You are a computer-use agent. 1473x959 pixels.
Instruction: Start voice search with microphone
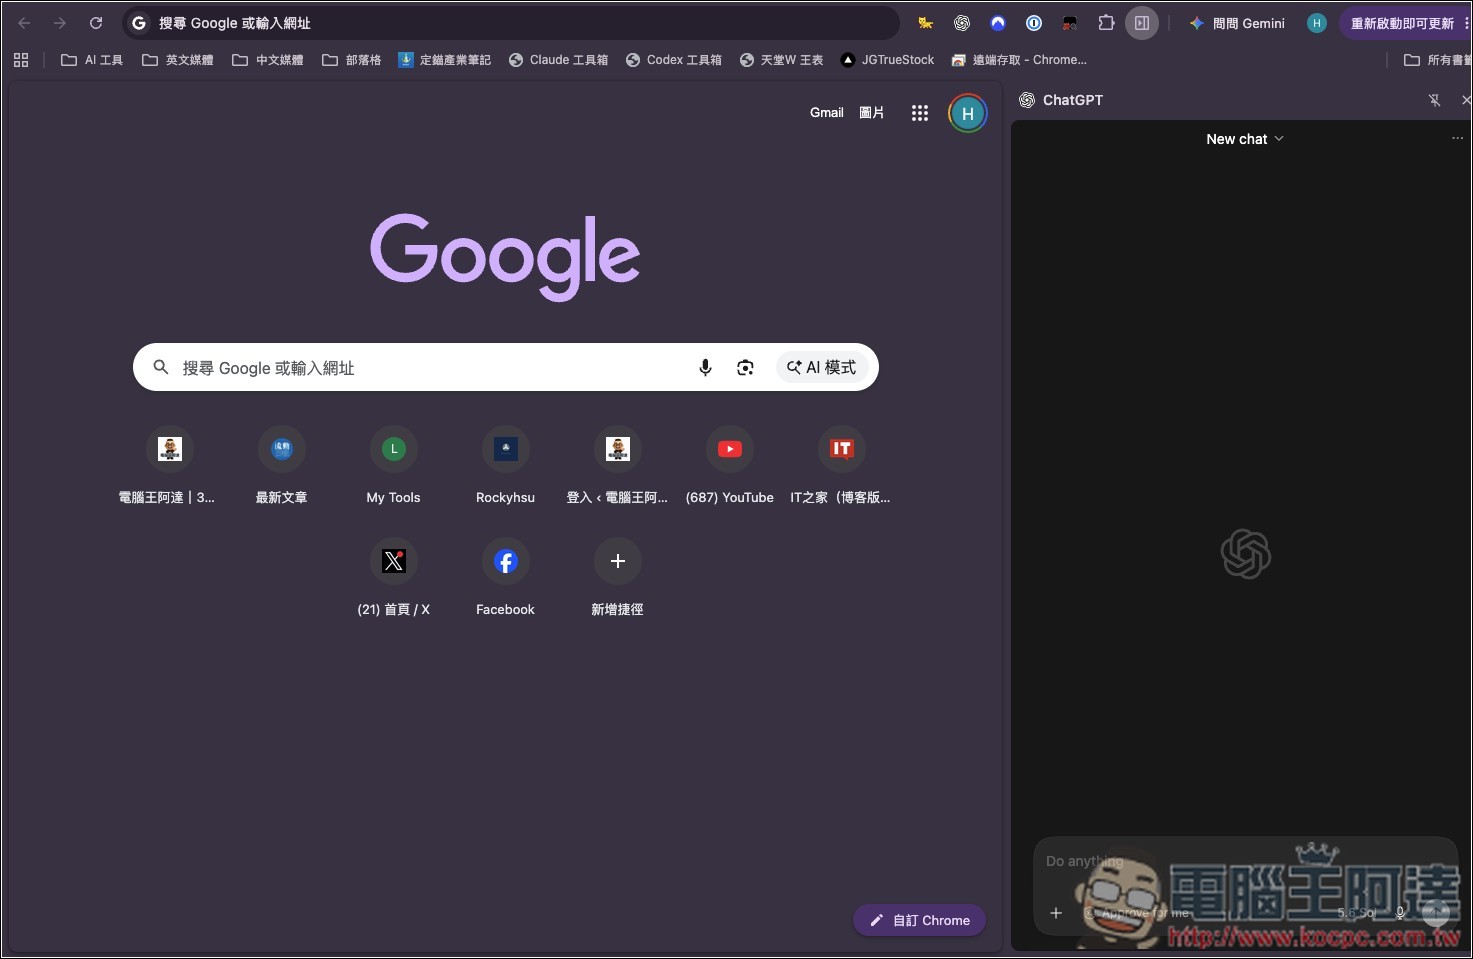coord(705,368)
